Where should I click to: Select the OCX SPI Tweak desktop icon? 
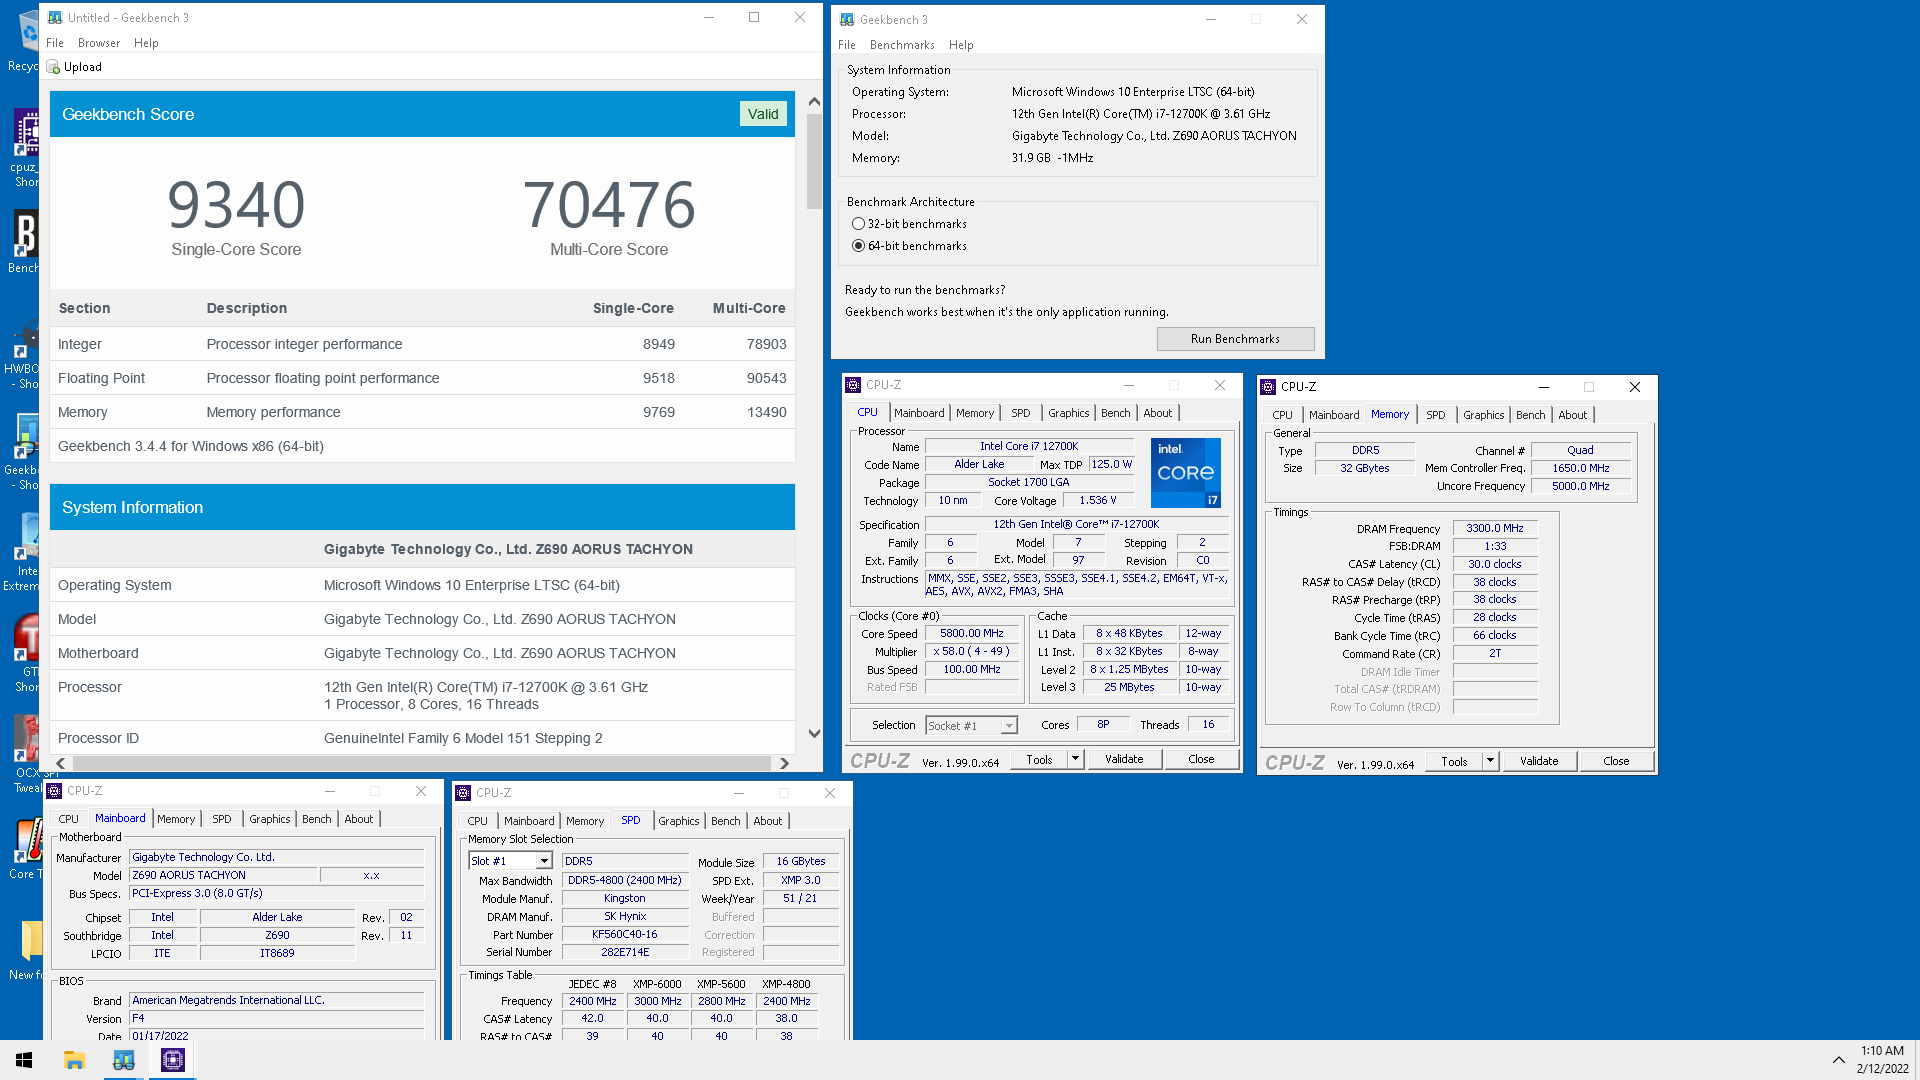tap(25, 755)
